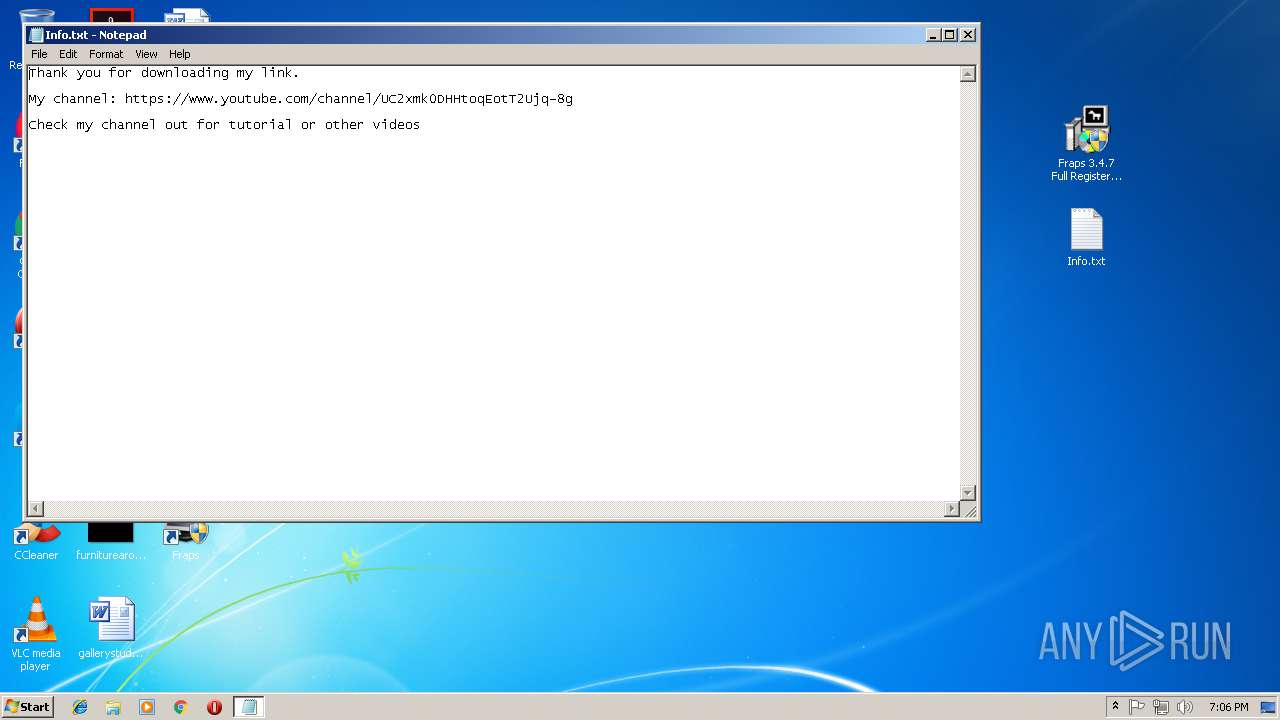1280x720 pixels.
Task: Click the vertical scrollbar up arrow
Action: (x=967, y=74)
